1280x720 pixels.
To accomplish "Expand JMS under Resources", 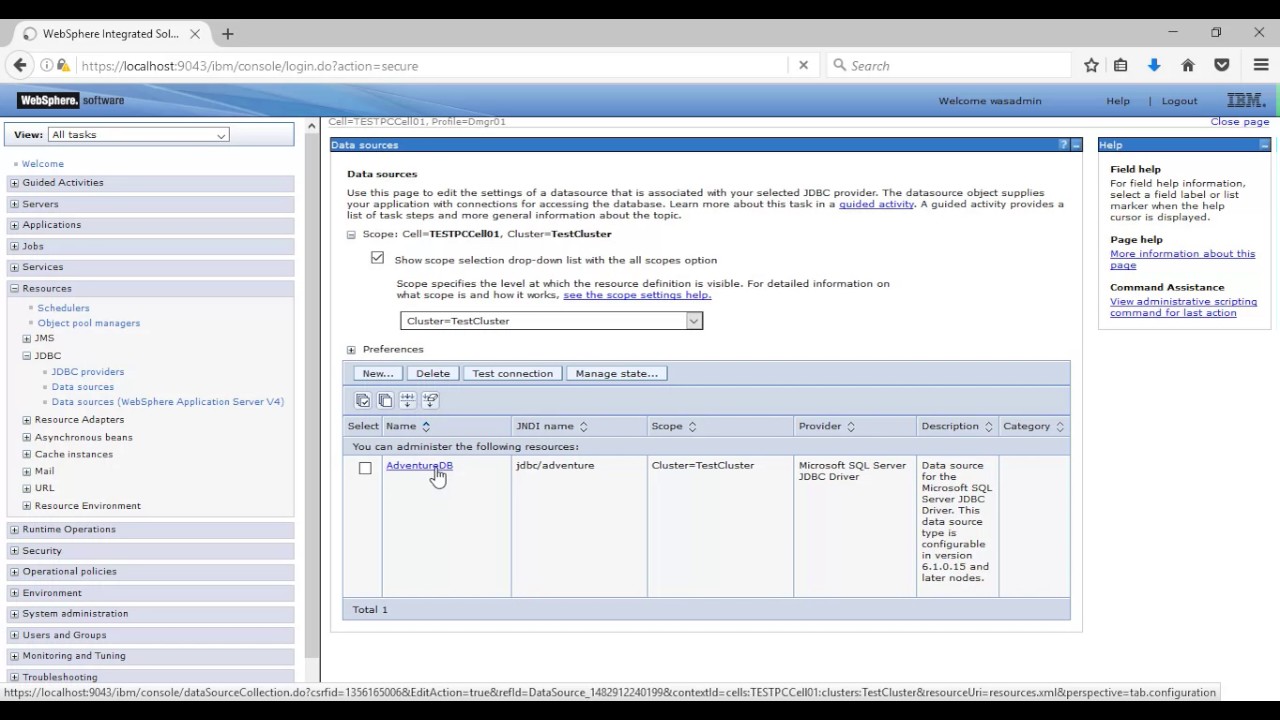I will (x=27, y=339).
